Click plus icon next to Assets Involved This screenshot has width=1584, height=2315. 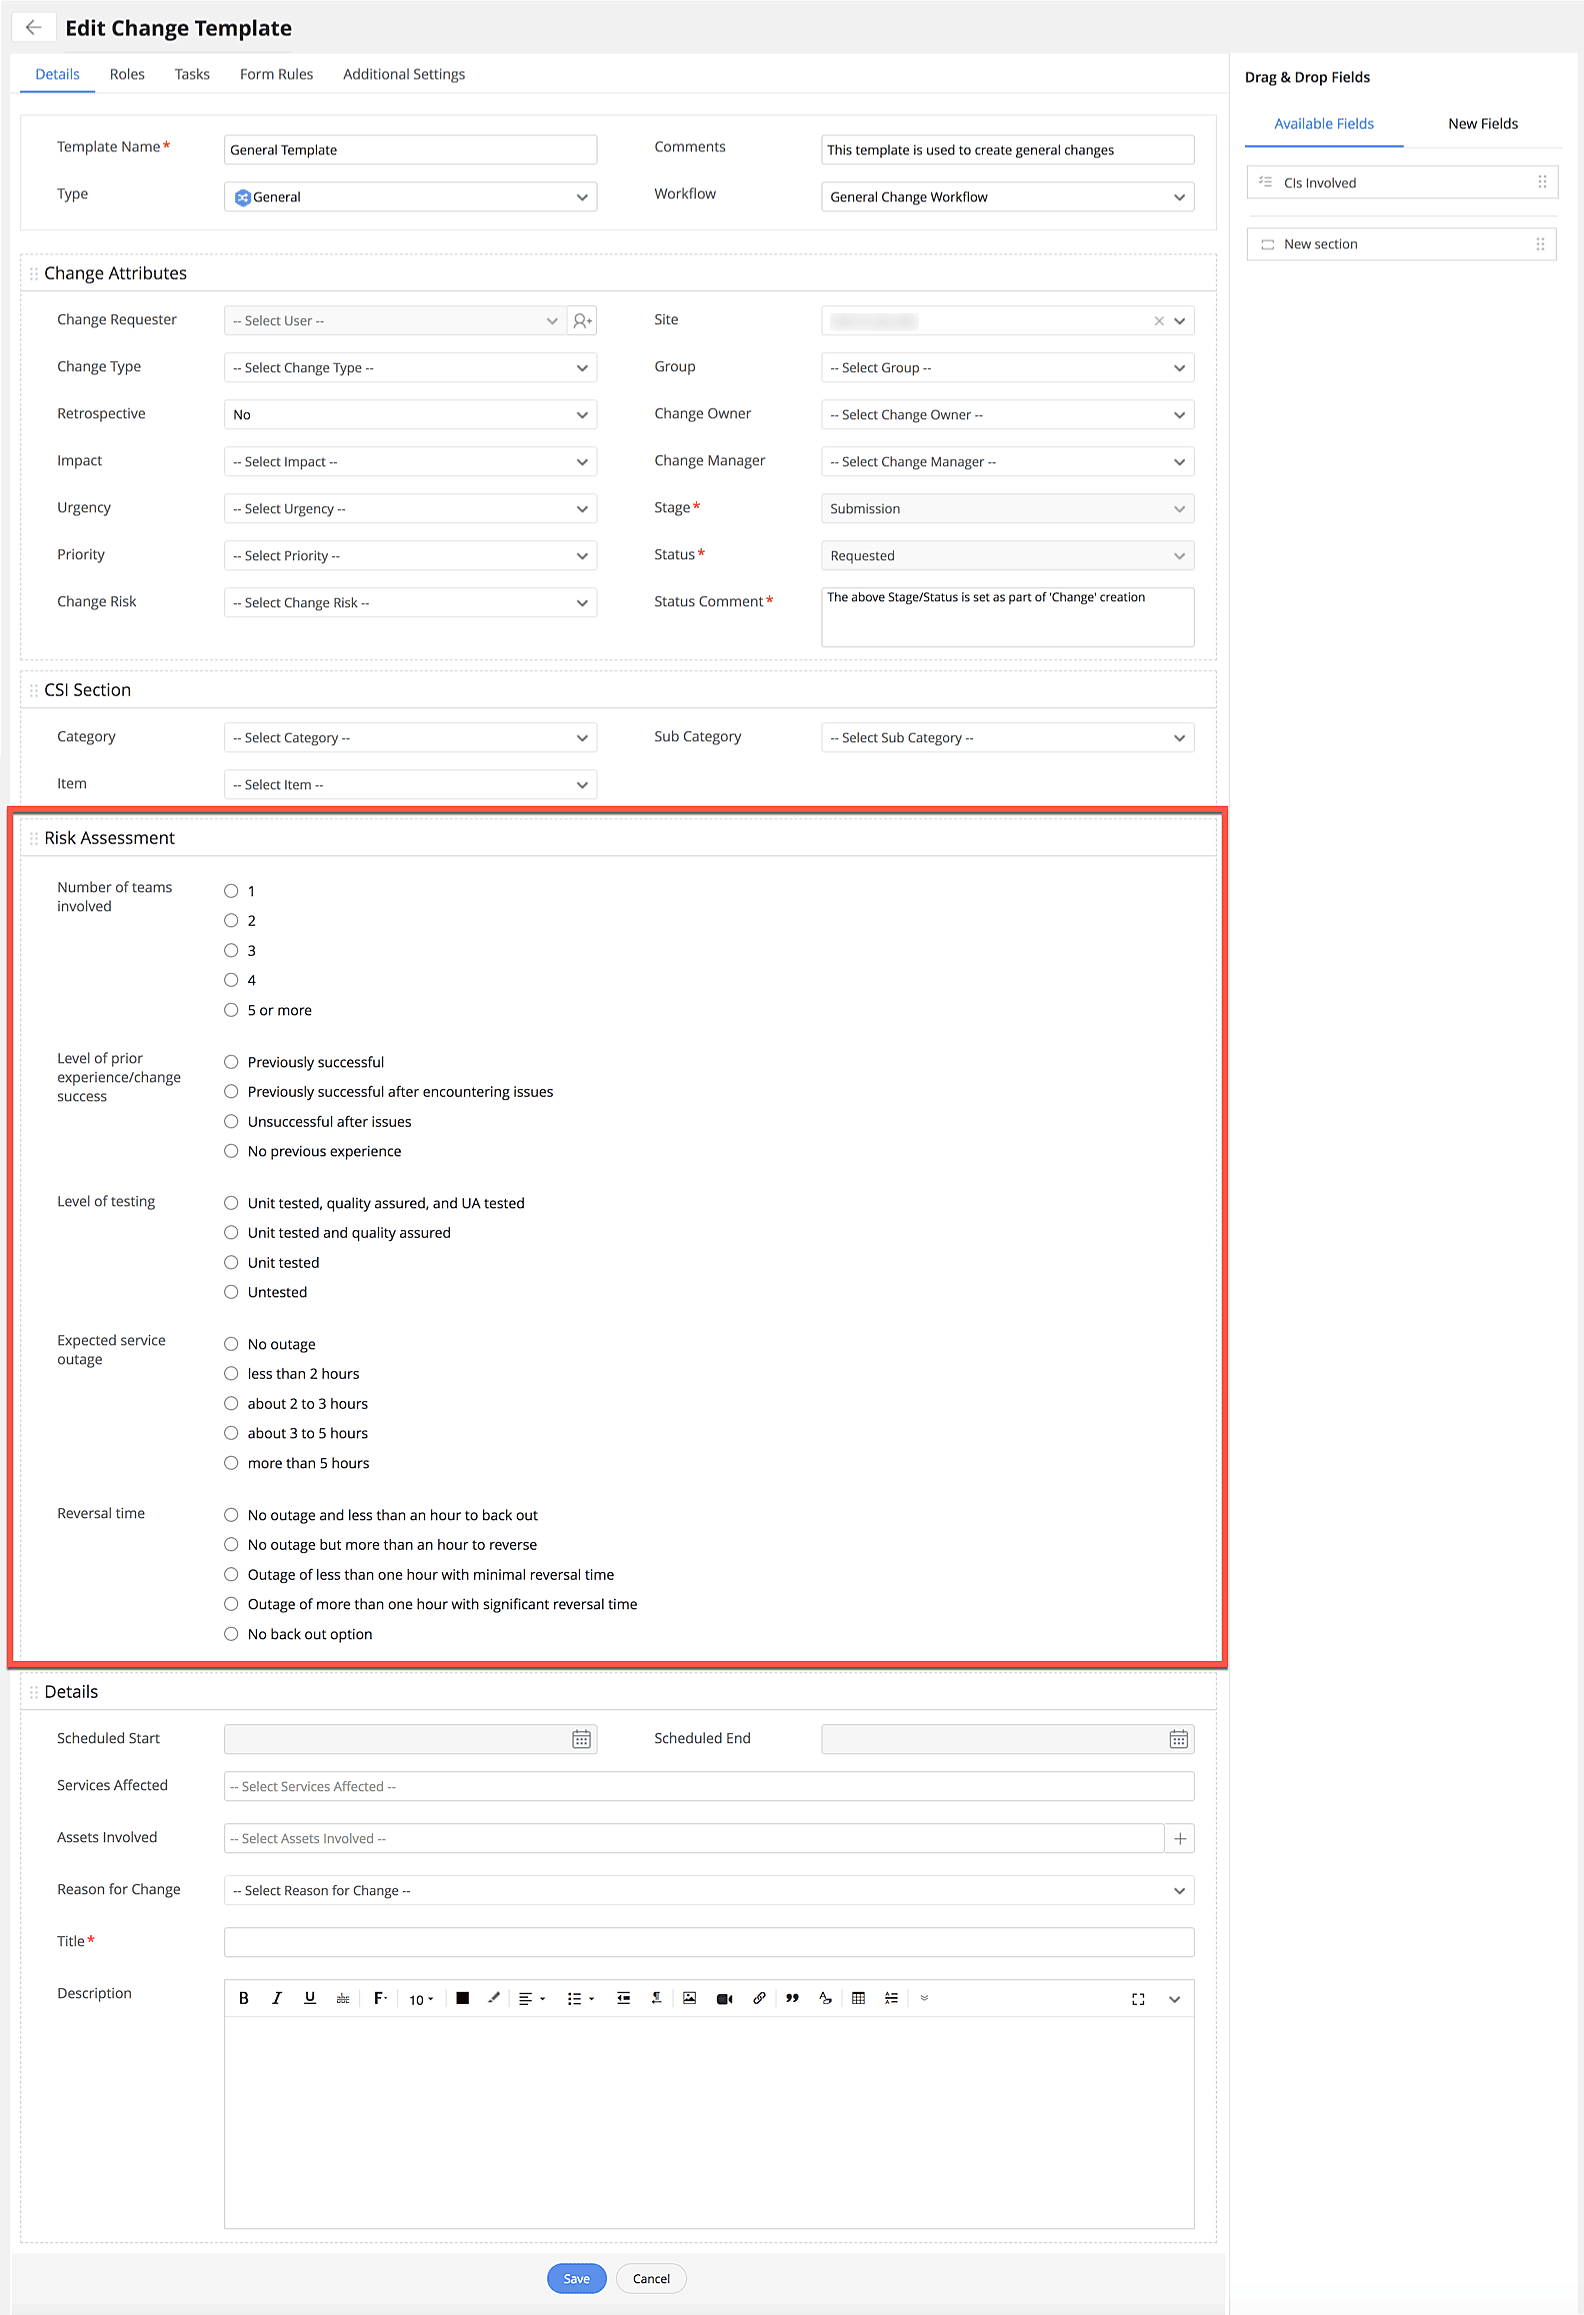(x=1180, y=1838)
